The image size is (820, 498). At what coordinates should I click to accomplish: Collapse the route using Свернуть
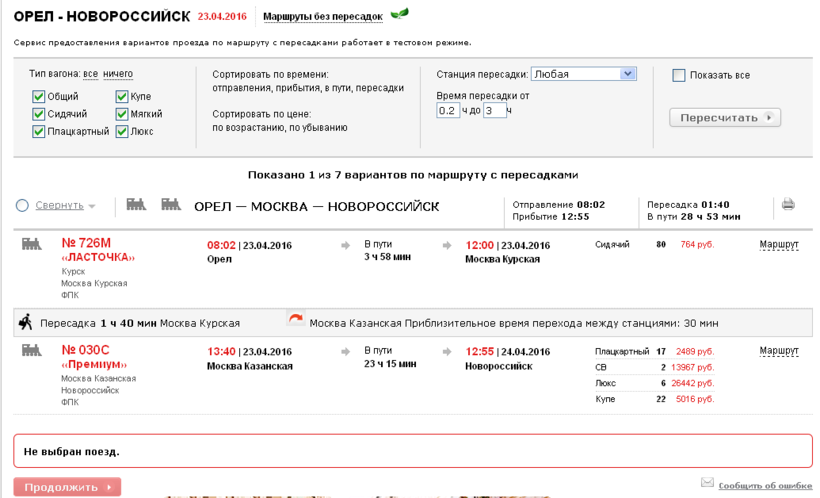pos(60,206)
